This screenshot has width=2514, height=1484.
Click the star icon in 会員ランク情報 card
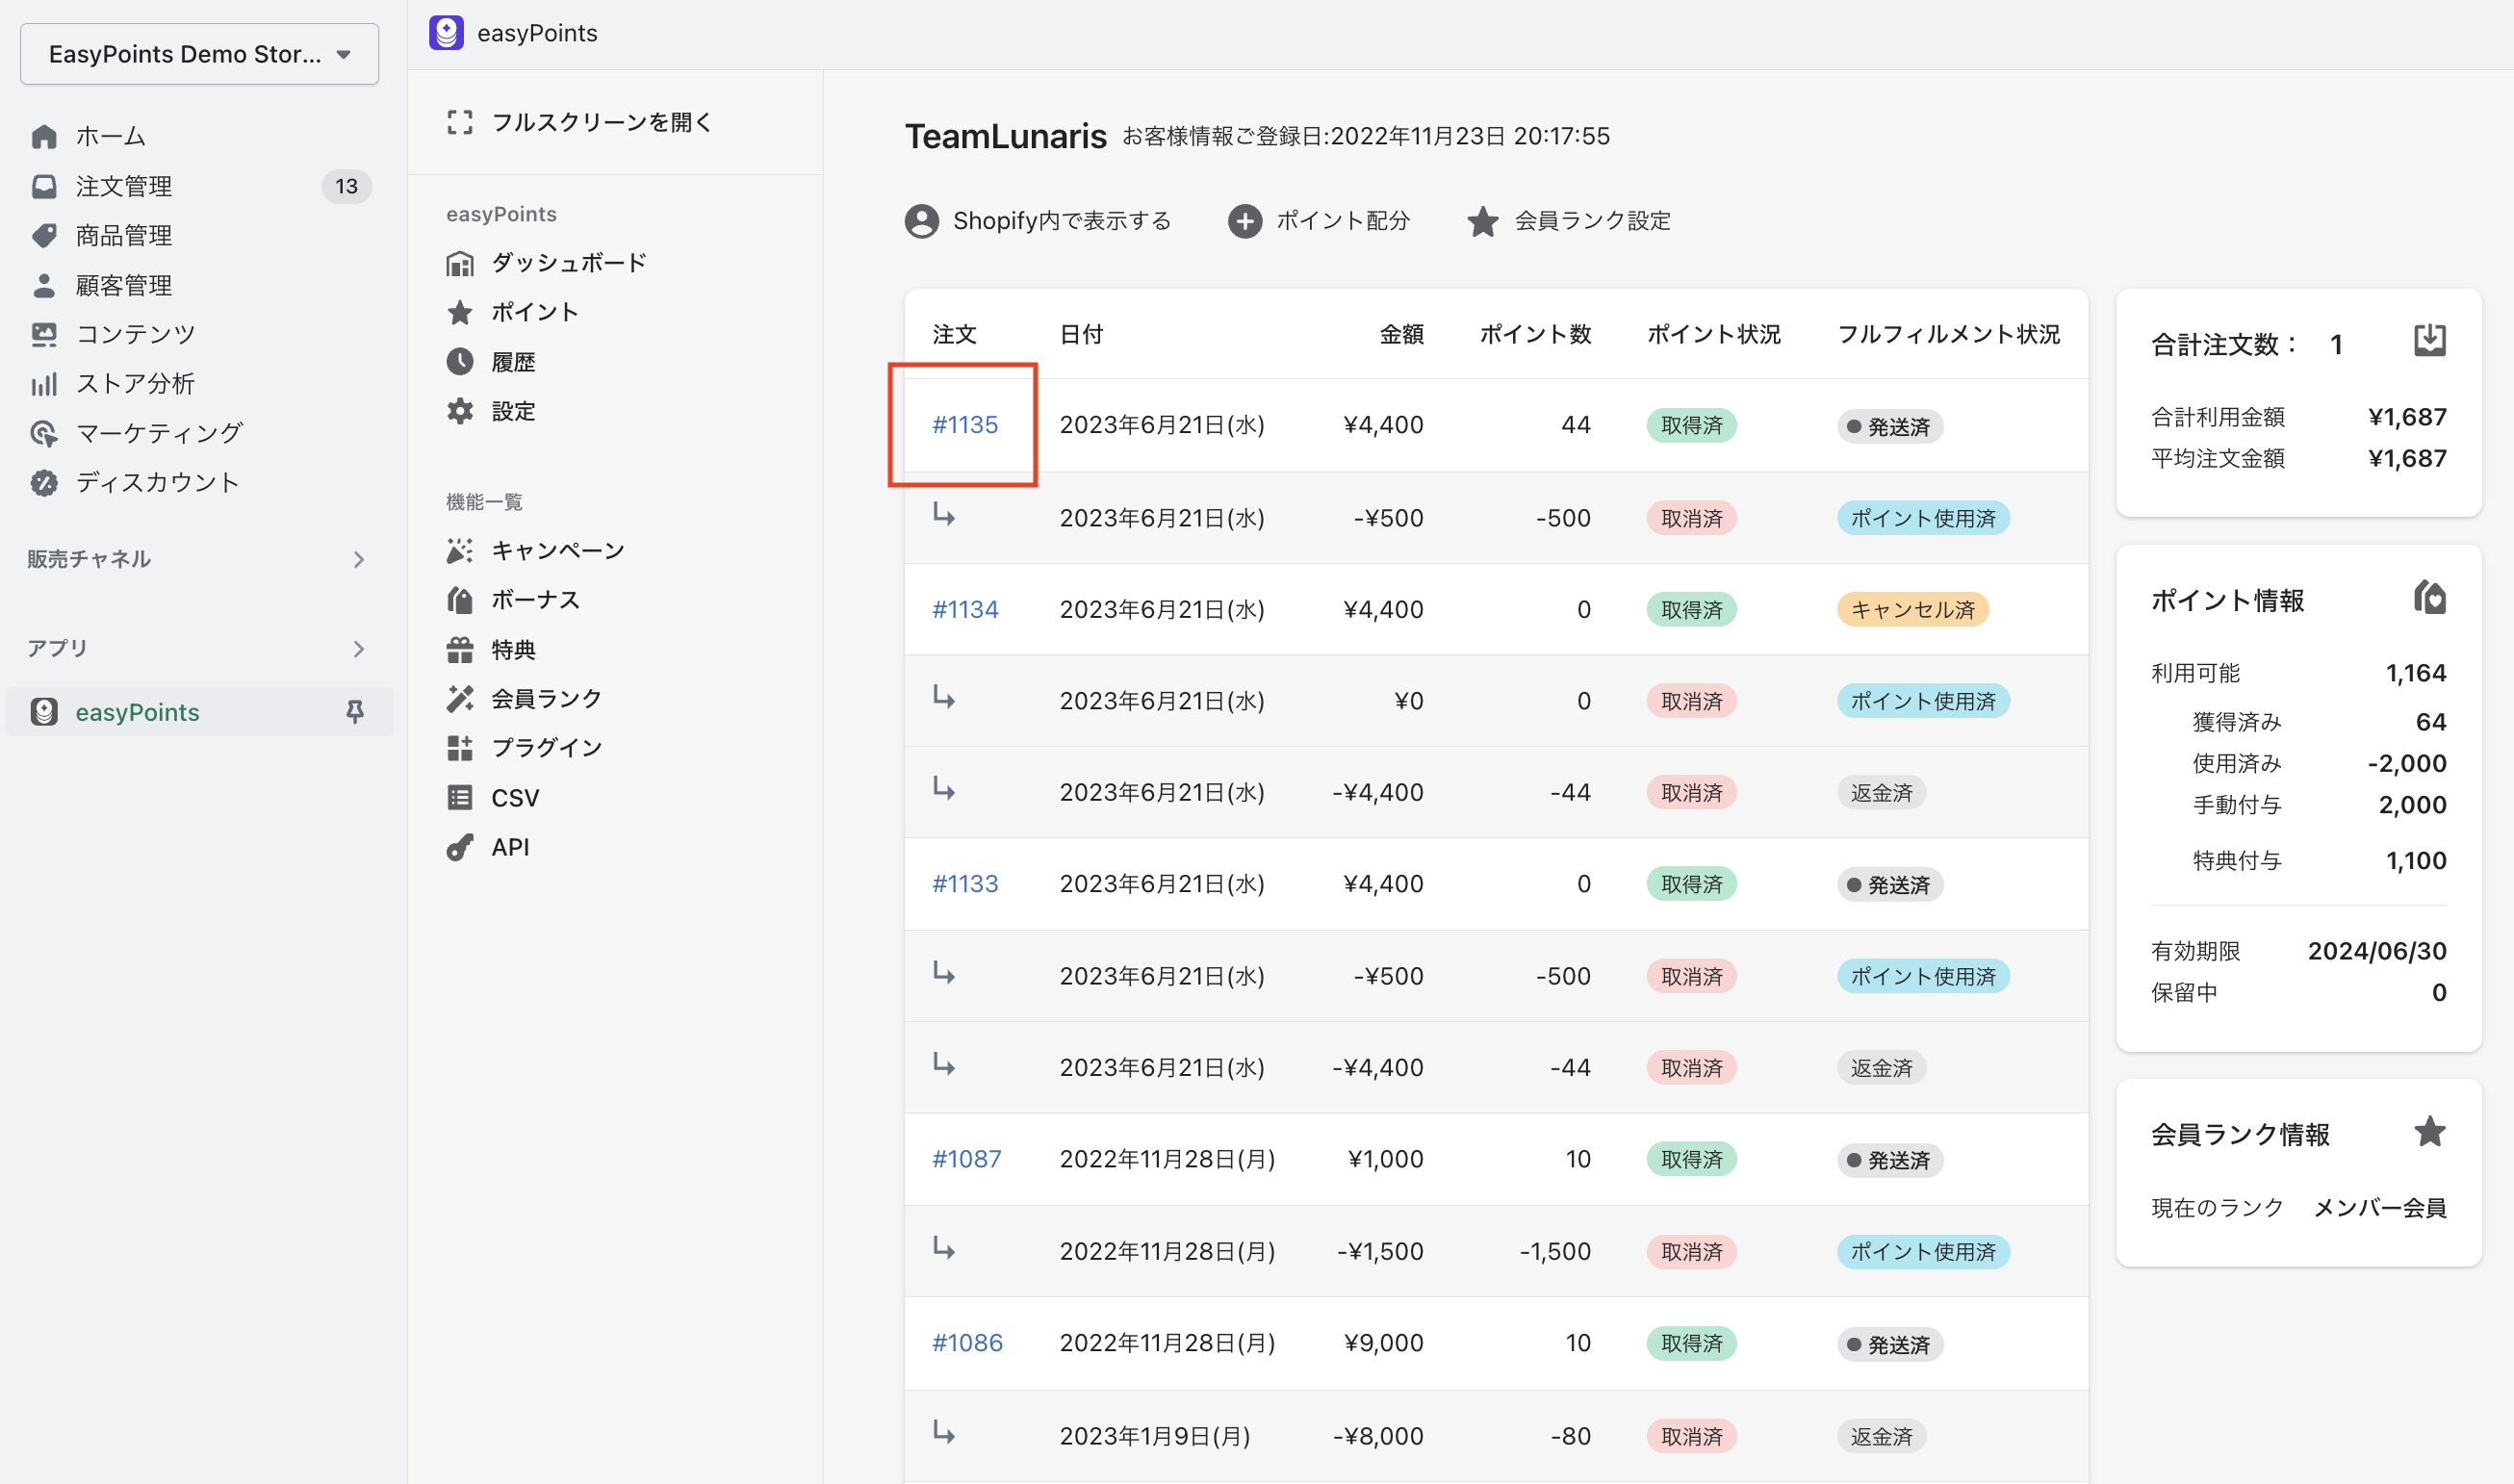click(x=2429, y=1132)
